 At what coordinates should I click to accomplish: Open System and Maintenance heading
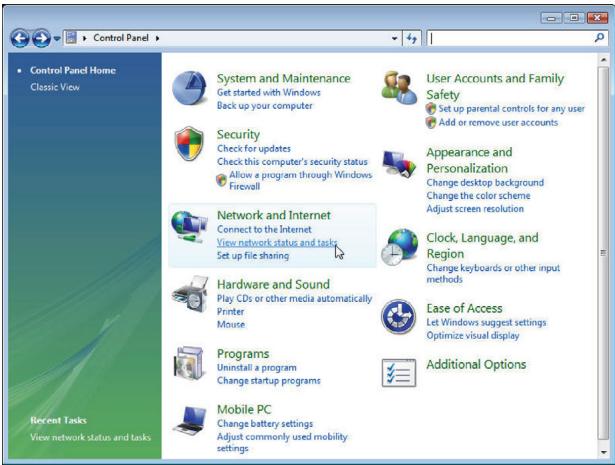click(x=284, y=78)
